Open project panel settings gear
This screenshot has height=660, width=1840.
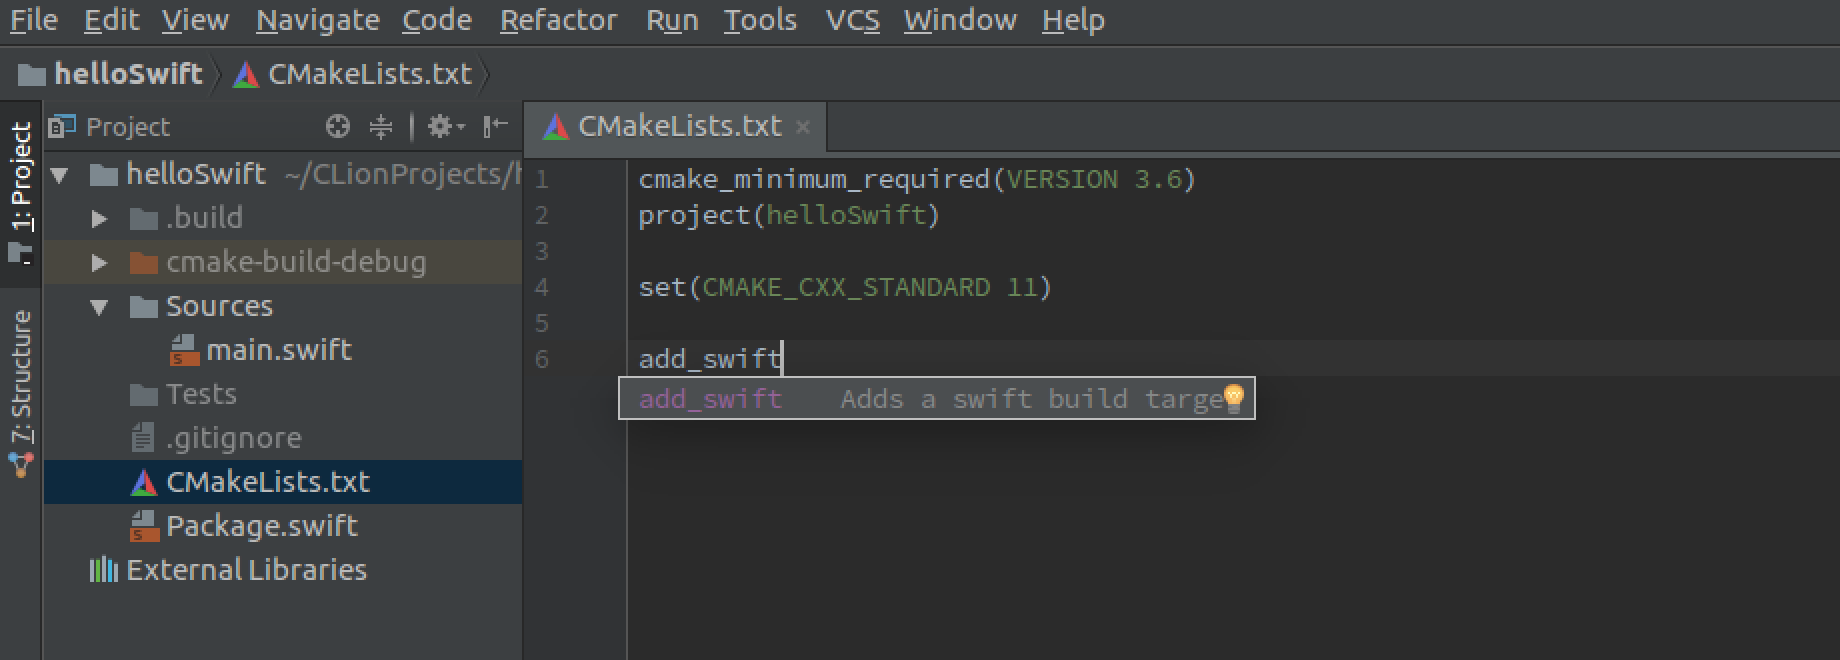446,127
